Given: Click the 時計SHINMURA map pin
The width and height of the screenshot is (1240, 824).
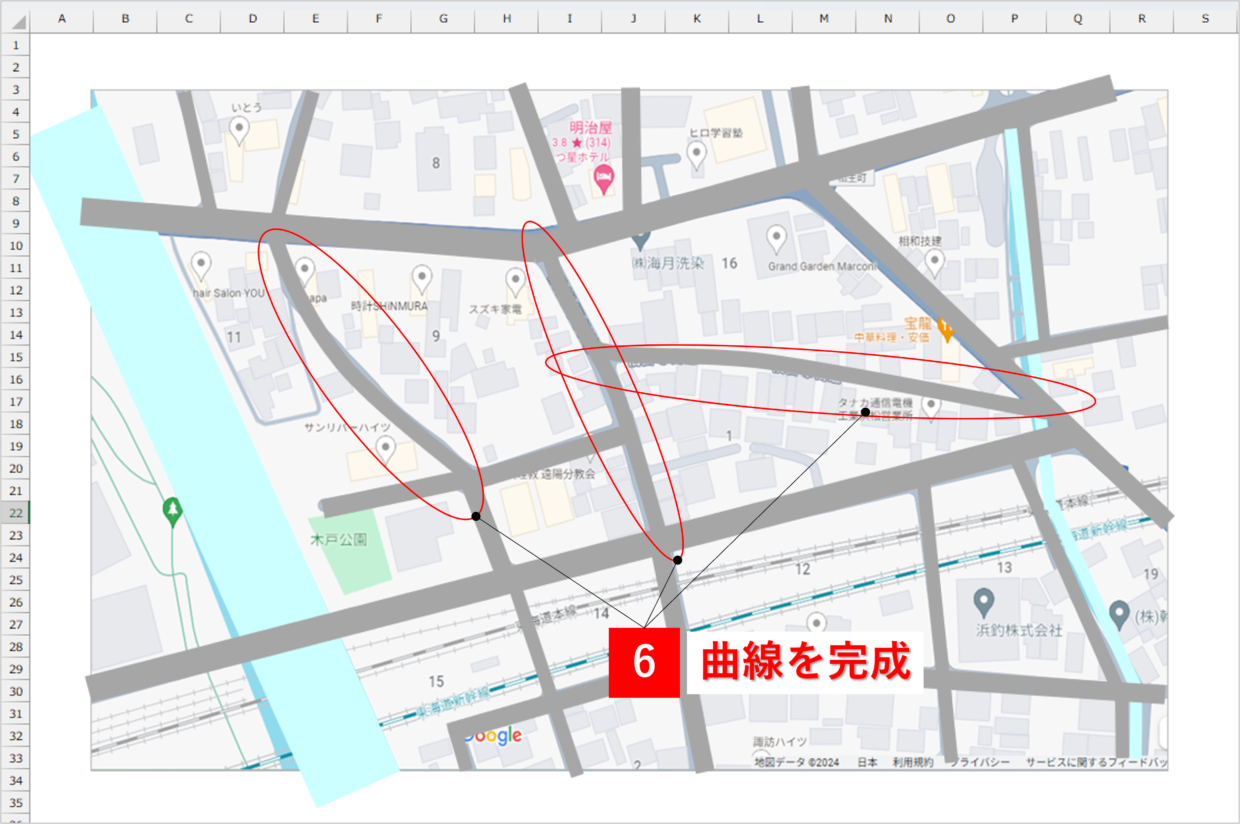Looking at the screenshot, I should [422, 278].
